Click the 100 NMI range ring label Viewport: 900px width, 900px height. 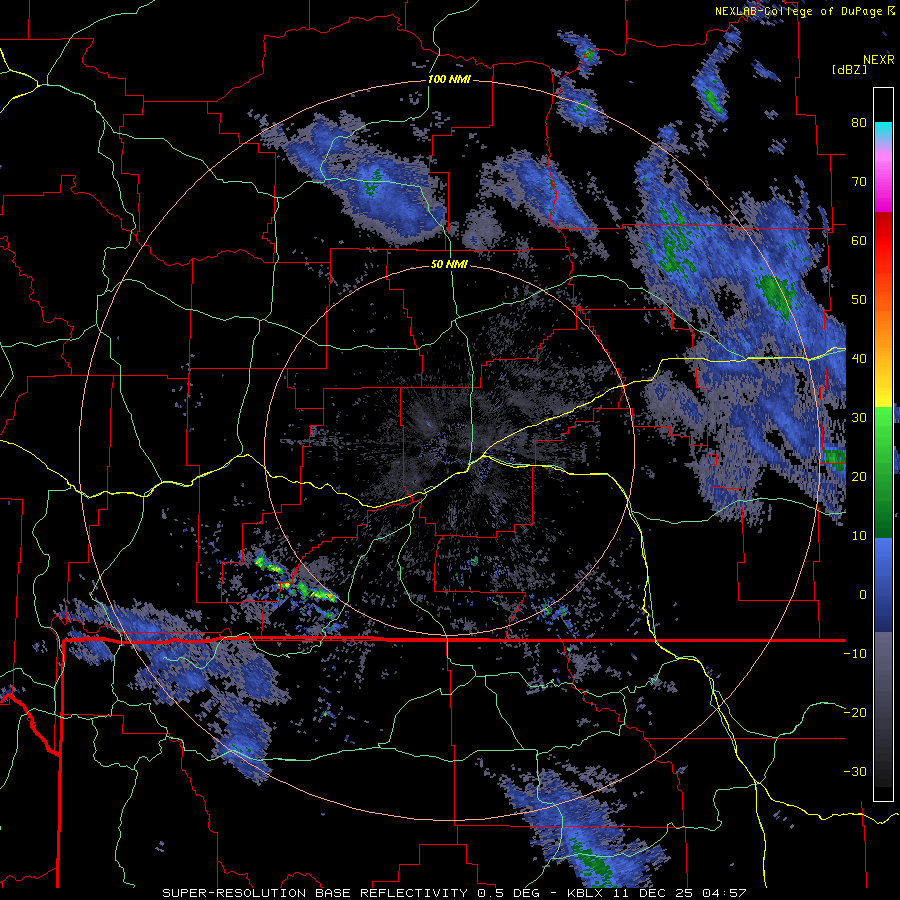click(x=449, y=79)
